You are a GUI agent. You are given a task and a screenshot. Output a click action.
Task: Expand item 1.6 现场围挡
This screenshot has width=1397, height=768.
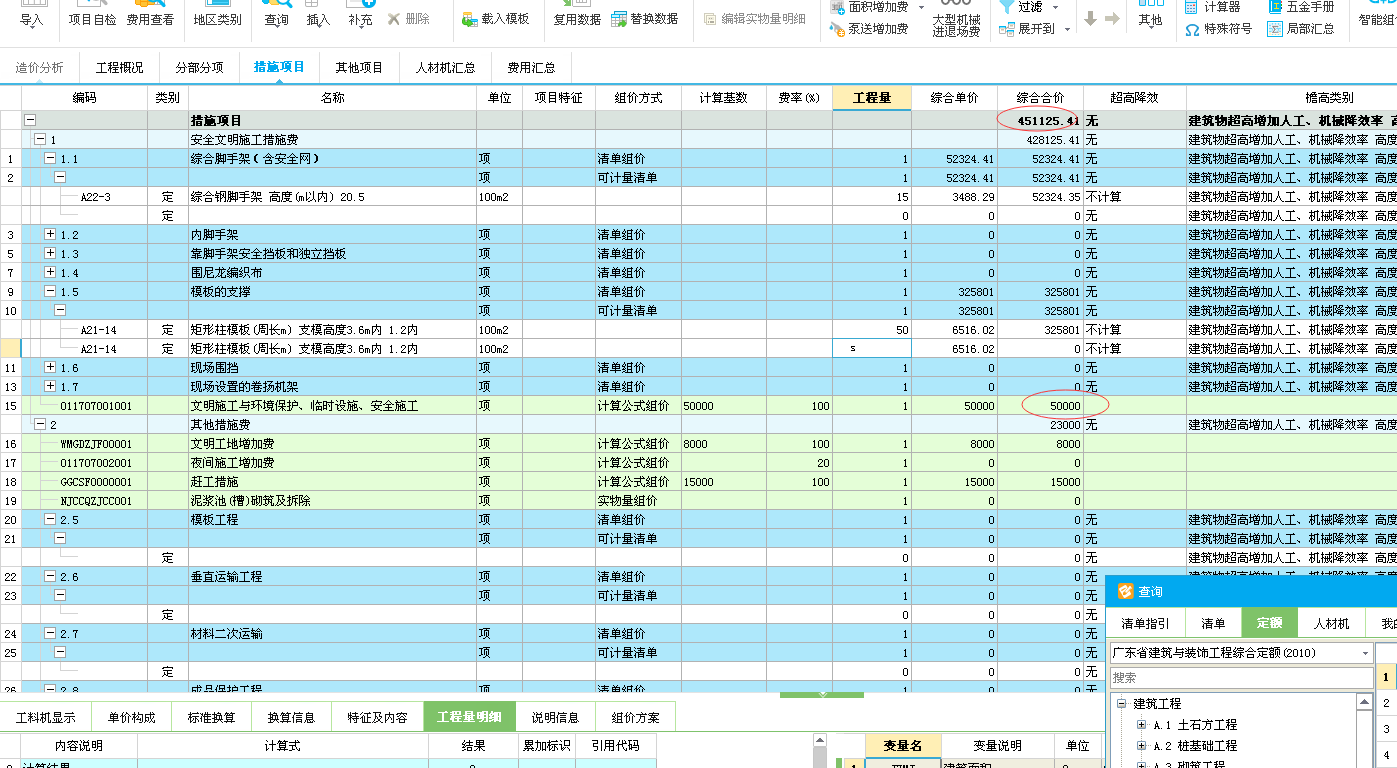(x=50, y=367)
